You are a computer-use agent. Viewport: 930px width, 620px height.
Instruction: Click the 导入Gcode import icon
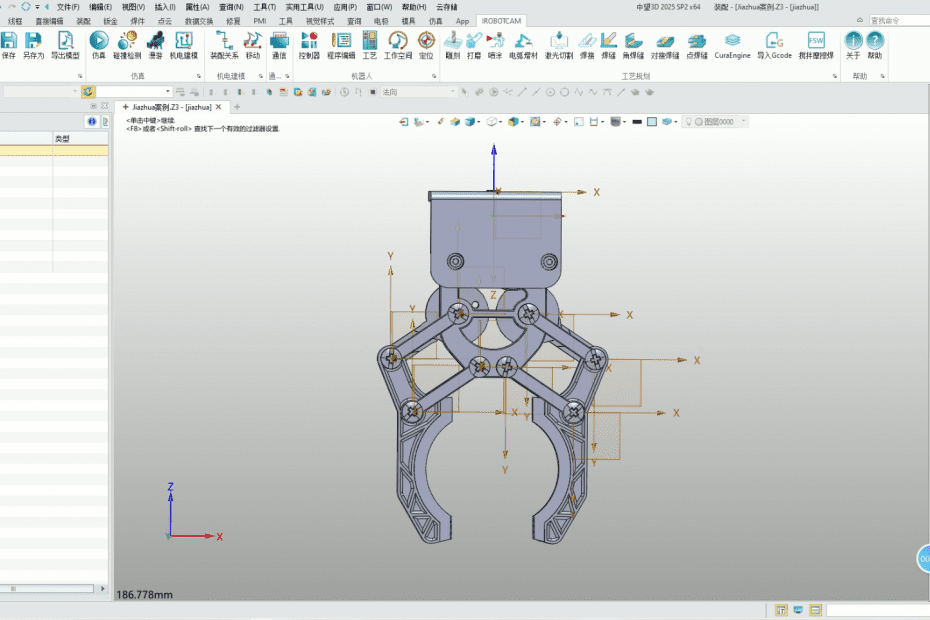tap(774, 42)
